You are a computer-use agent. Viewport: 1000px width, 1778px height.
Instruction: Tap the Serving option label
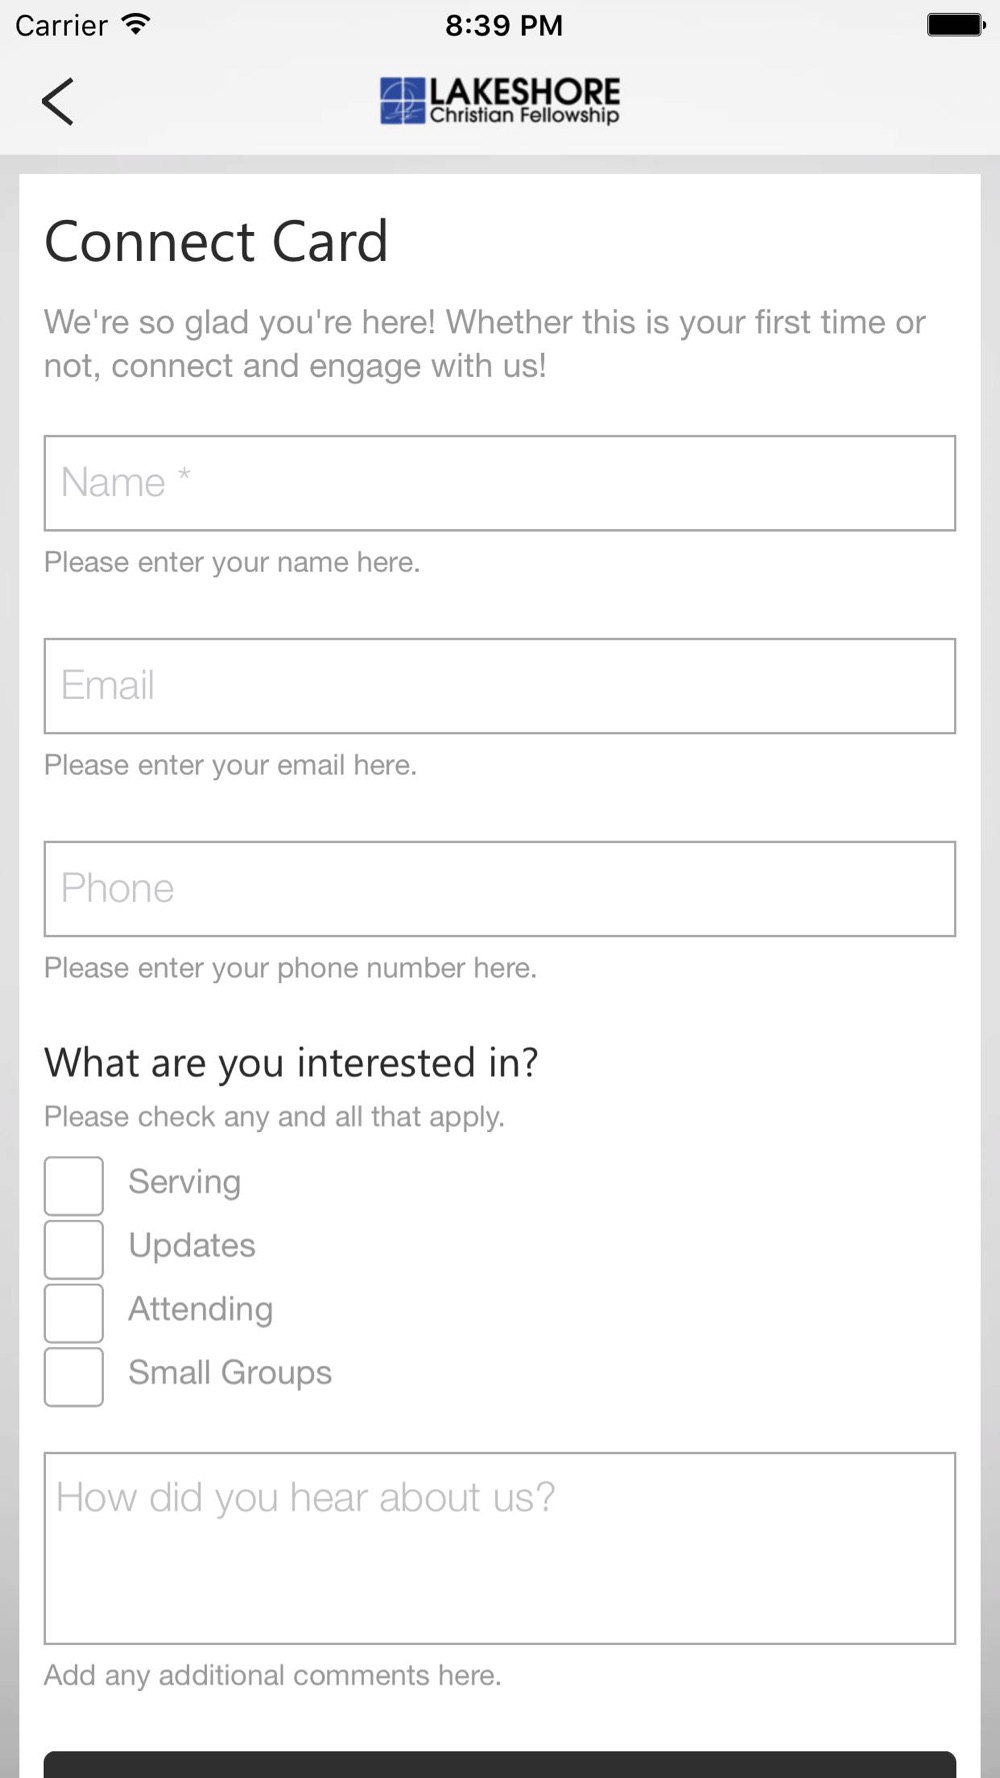185,1182
